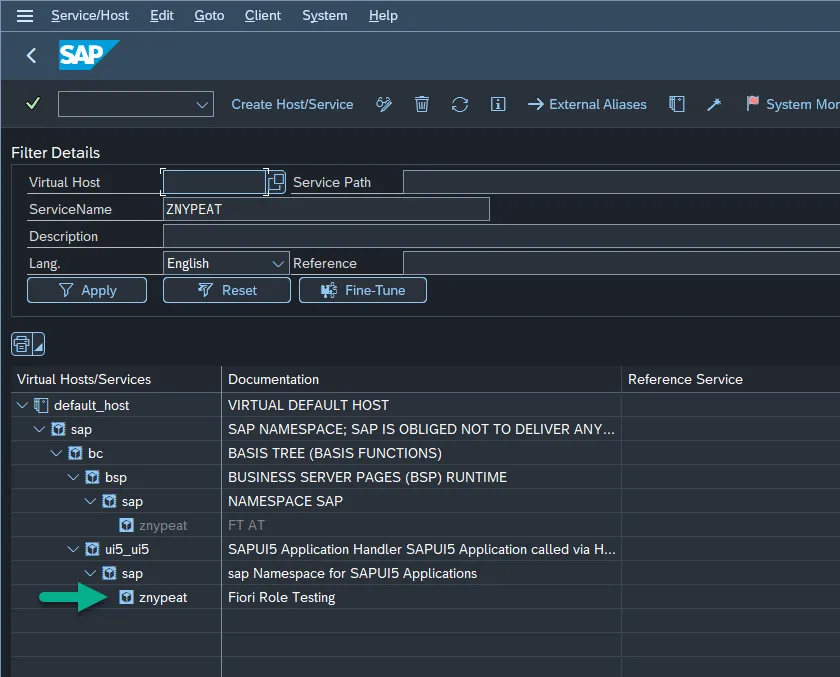Toggle display/change mode pencil icon
Viewport: 840px width, 677px height.
(x=384, y=104)
